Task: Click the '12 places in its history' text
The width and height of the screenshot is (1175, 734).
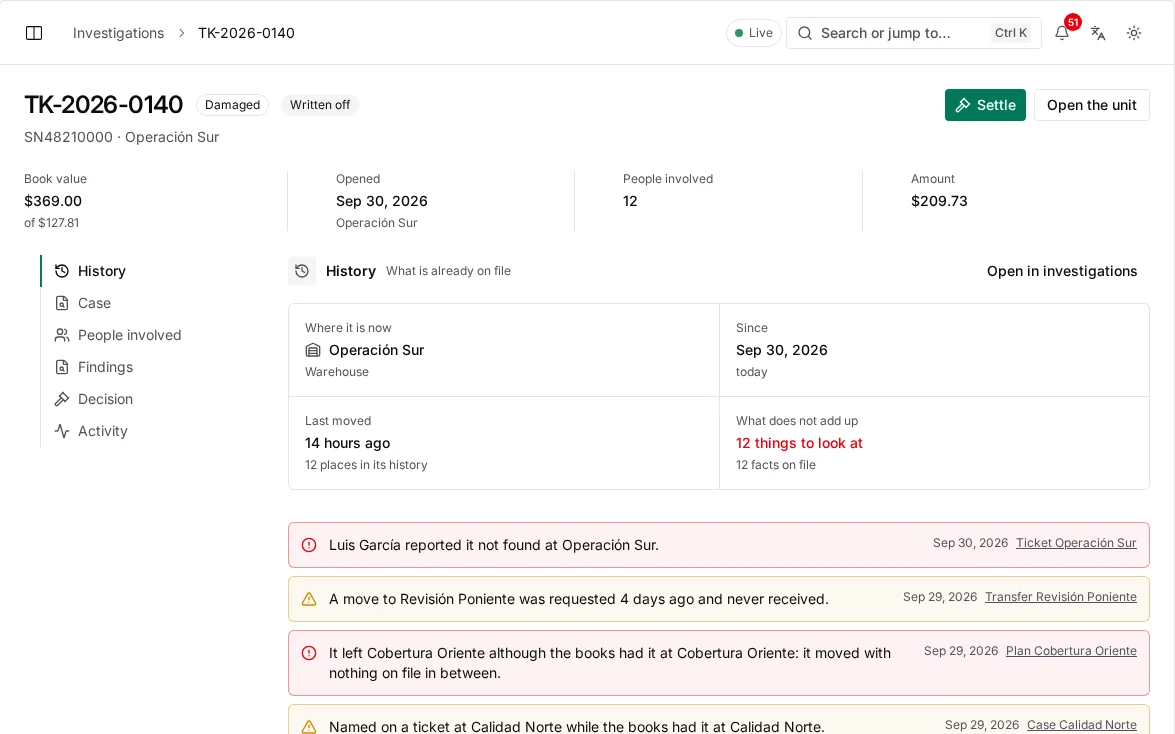Action: [x=366, y=465]
